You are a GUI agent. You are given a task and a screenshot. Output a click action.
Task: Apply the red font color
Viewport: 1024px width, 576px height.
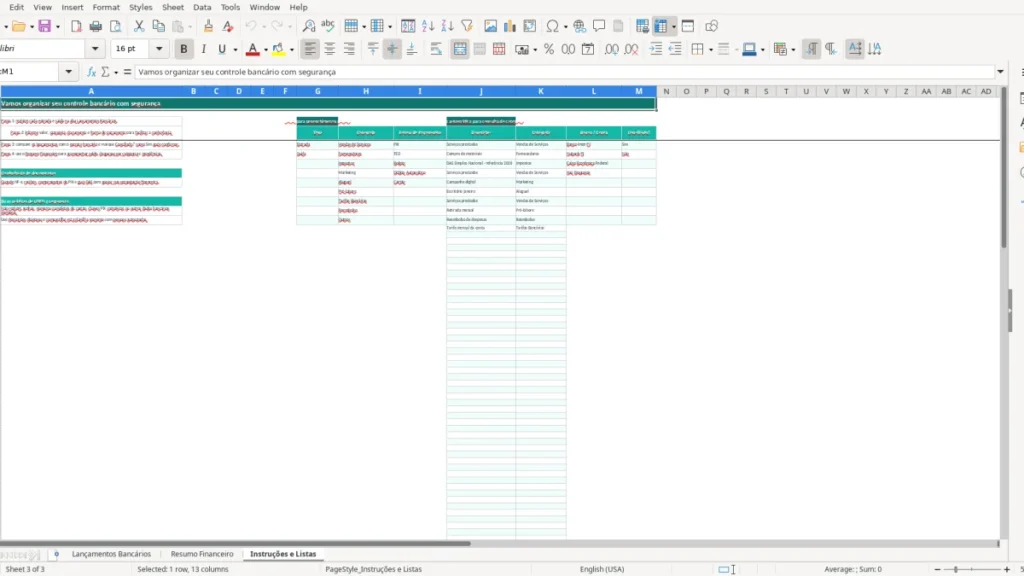tap(253, 49)
